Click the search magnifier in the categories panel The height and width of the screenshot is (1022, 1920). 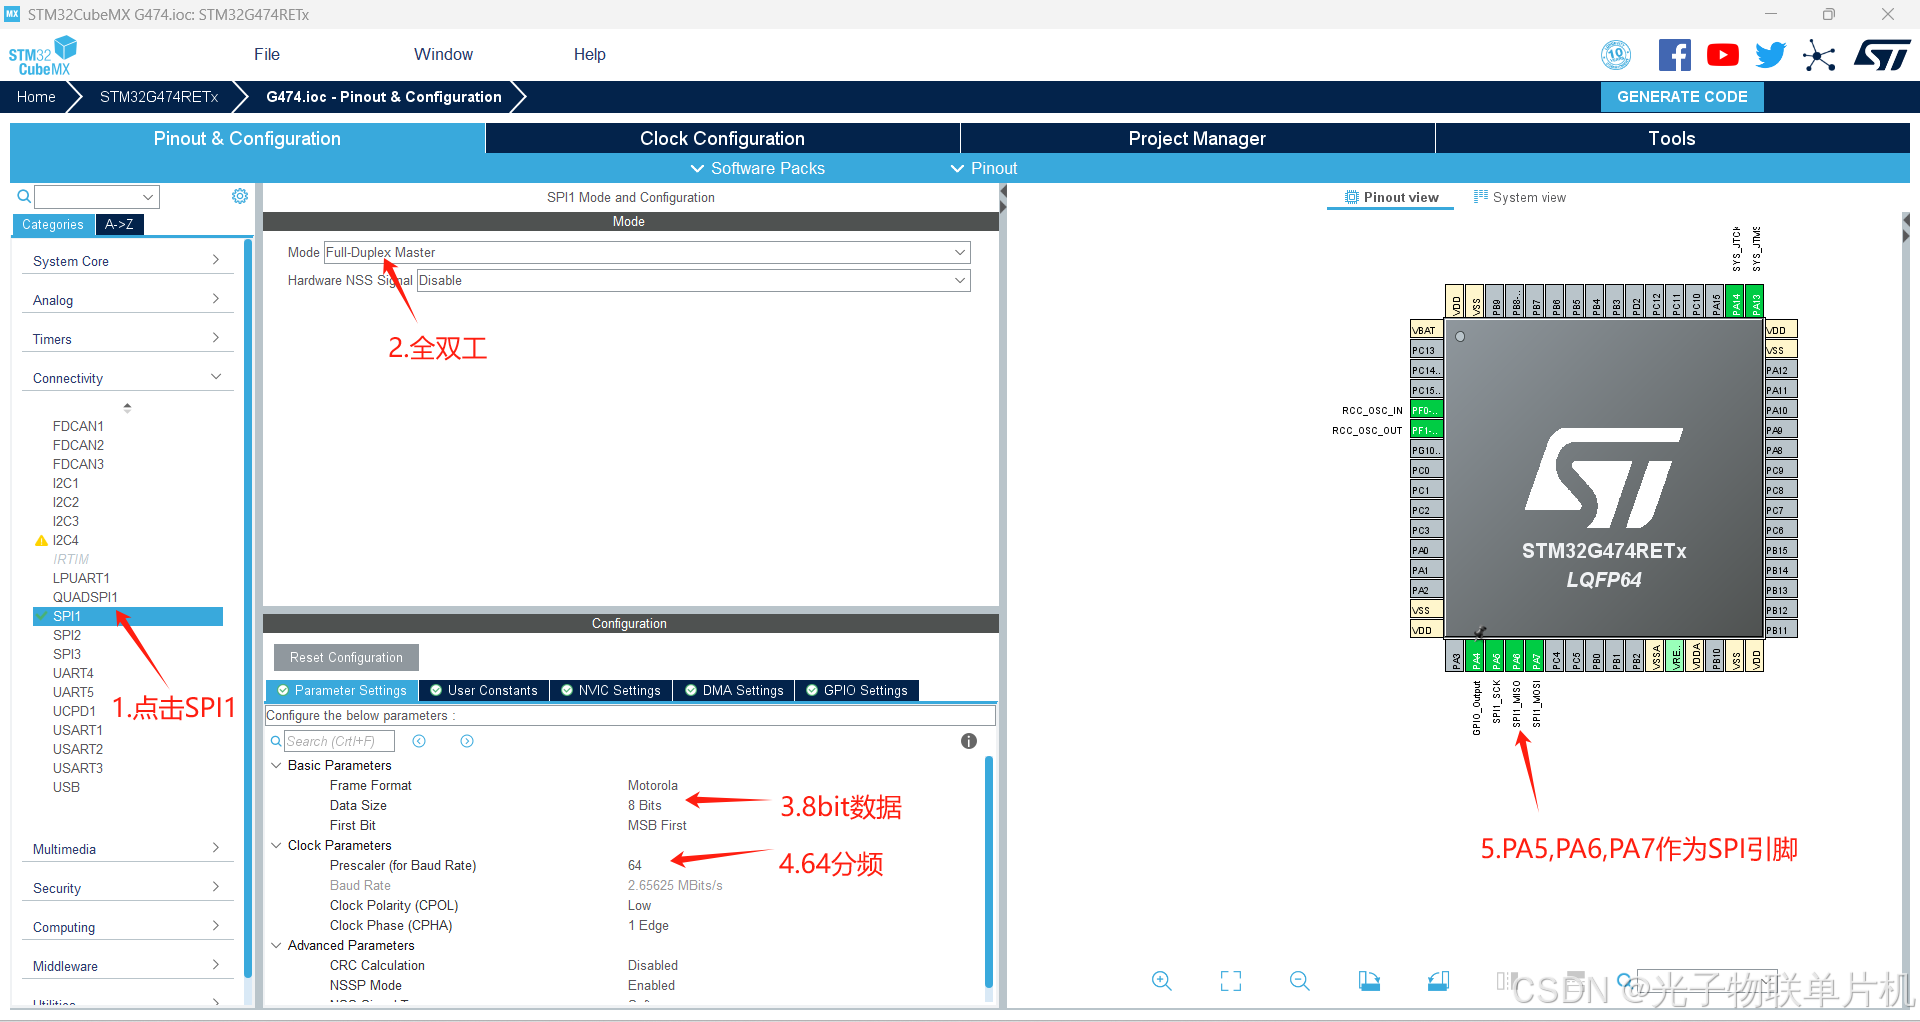tap(24, 196)
